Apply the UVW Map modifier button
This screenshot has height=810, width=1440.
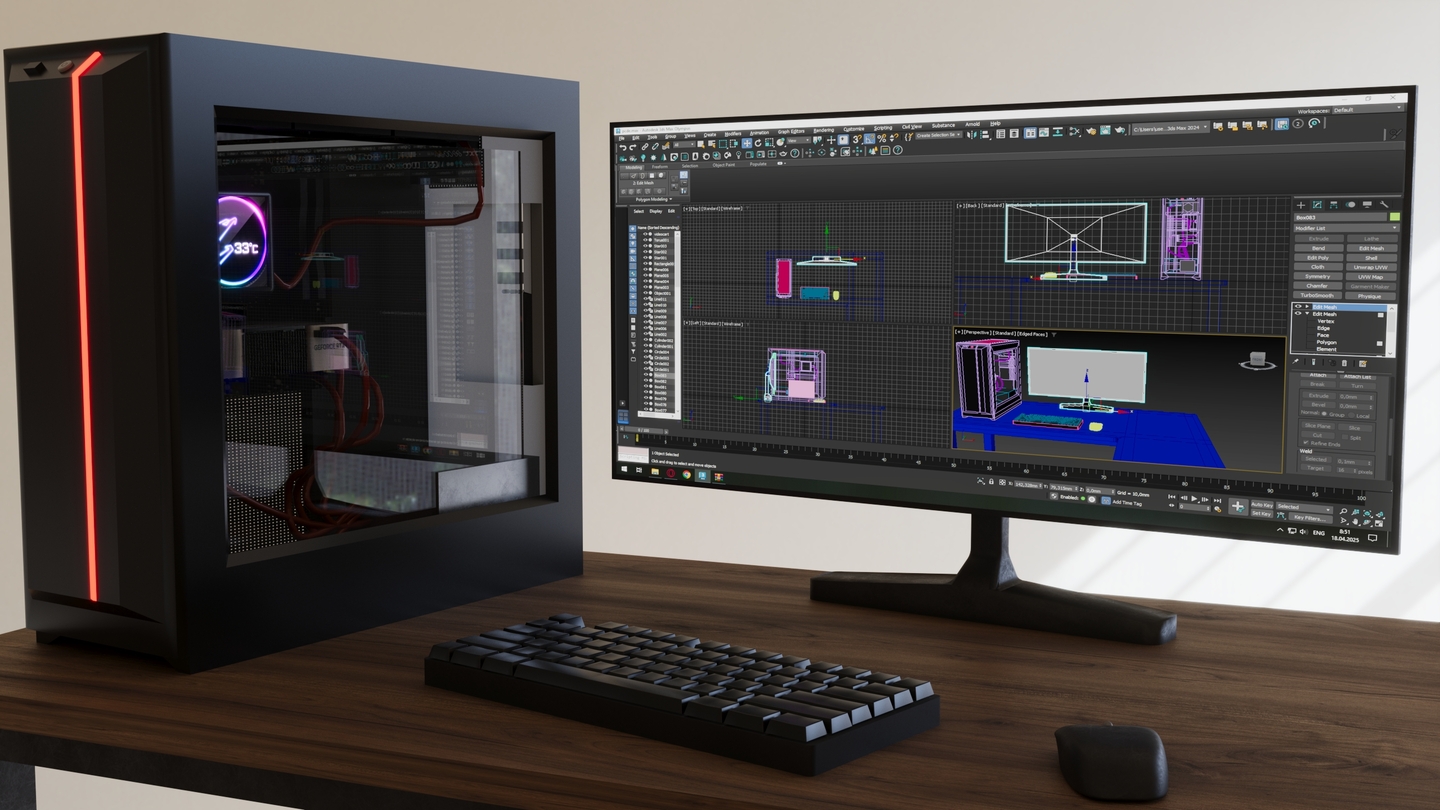1370,277
